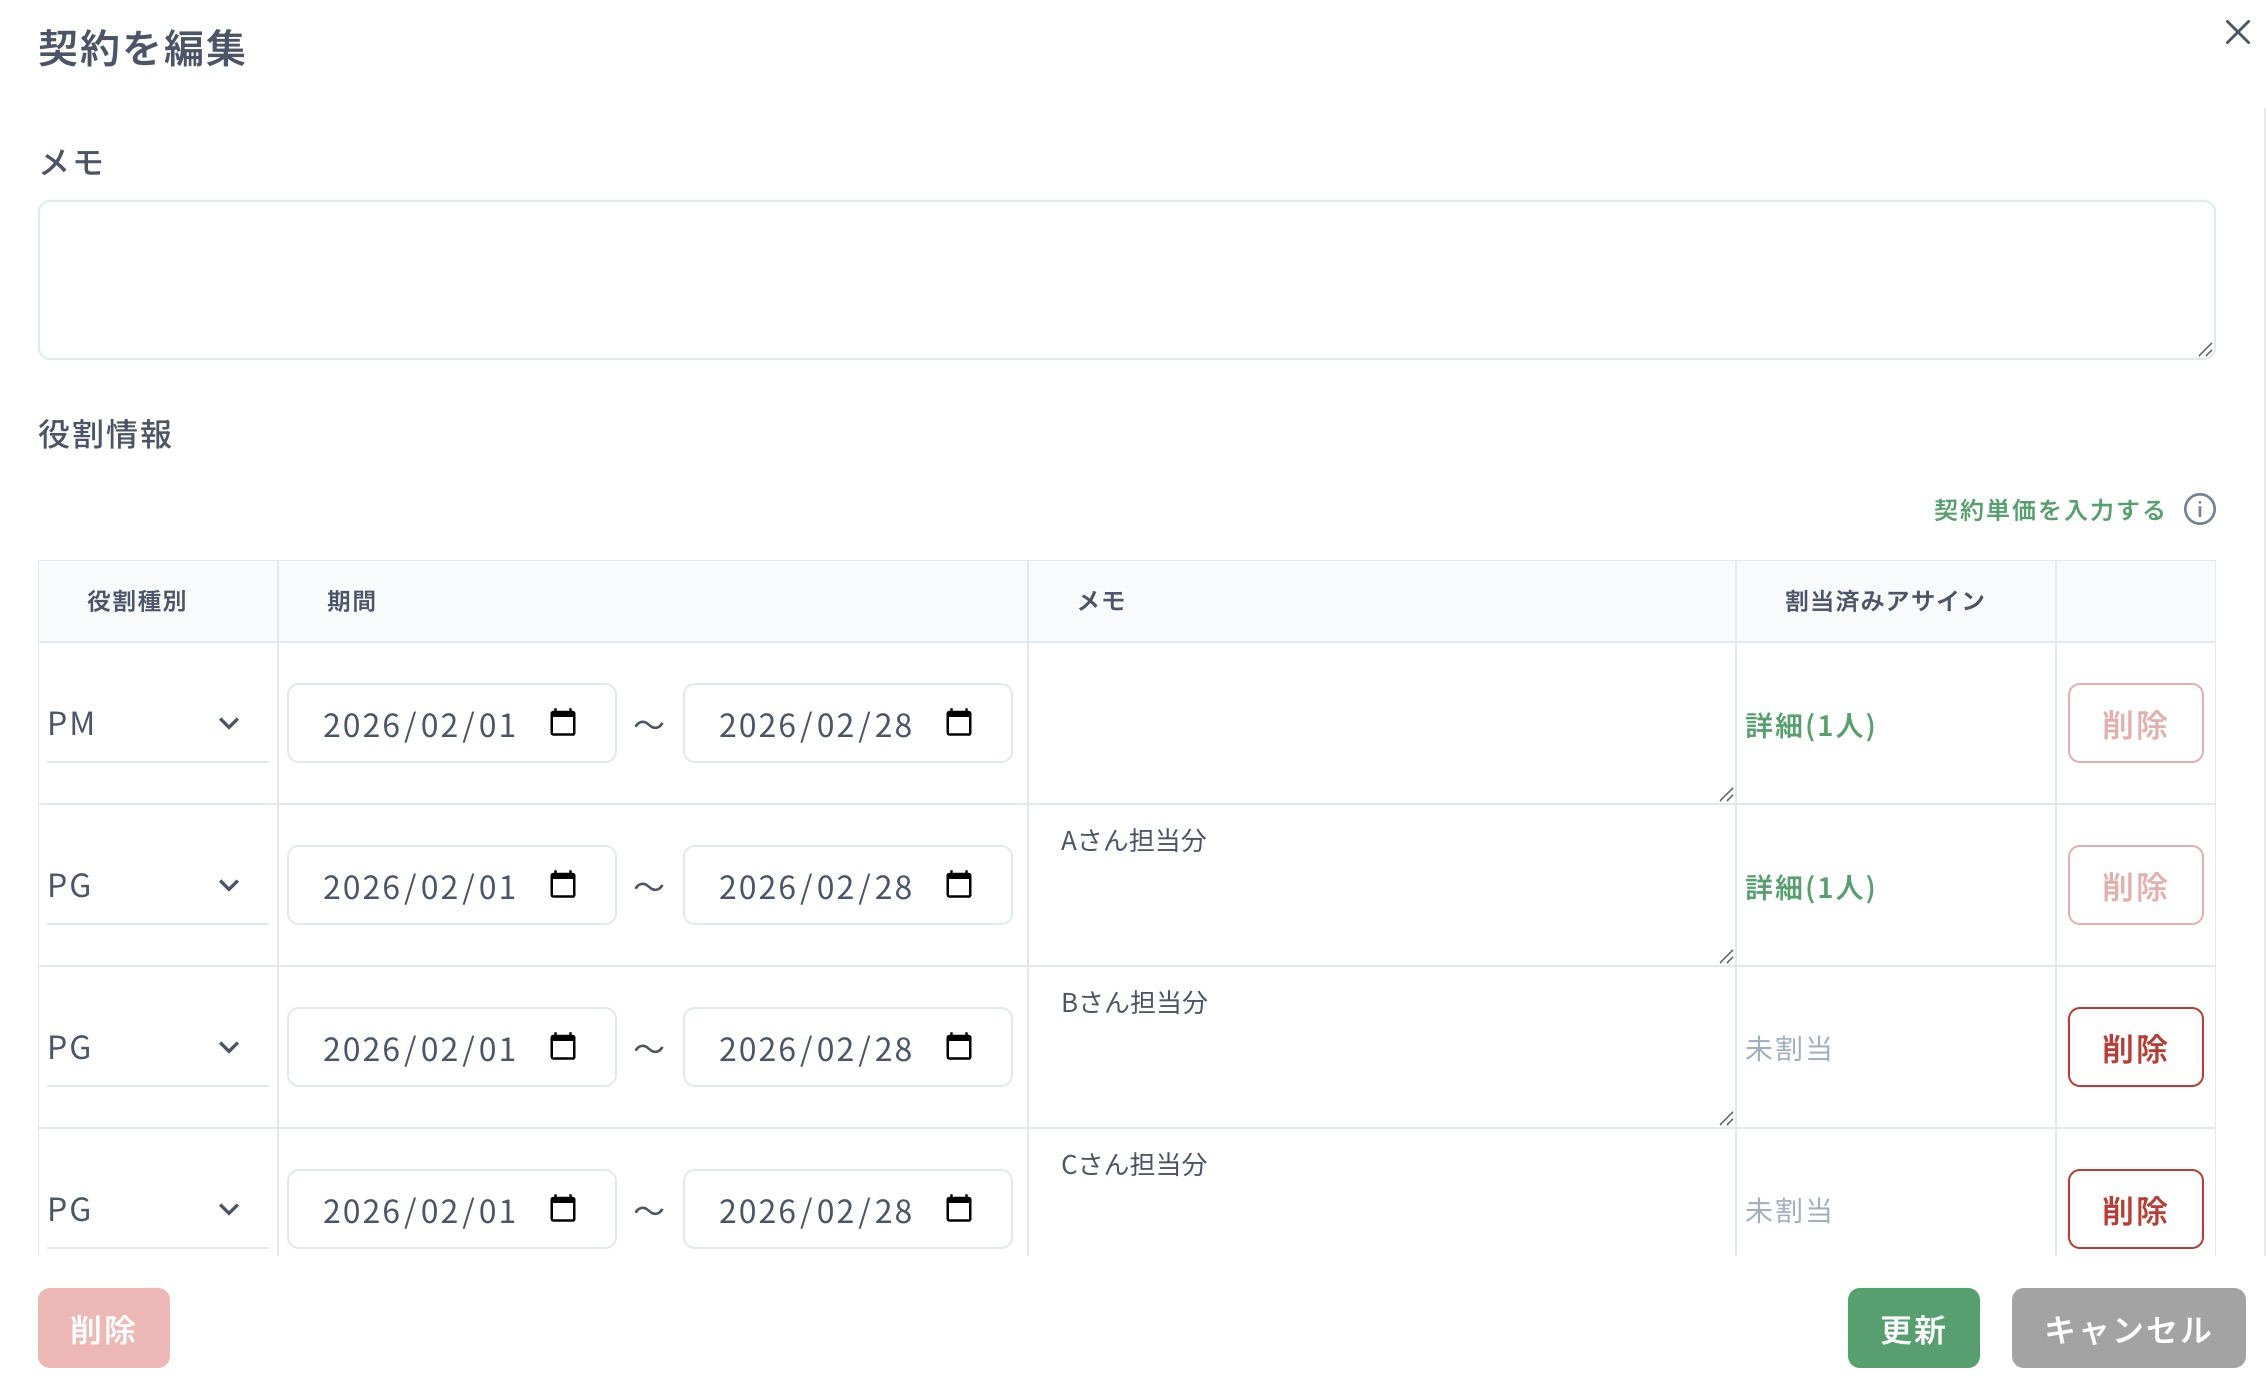Cancel editing with the キャンセル button
This screenshot has width=2266, height=1394.
pos(2128,1328)
